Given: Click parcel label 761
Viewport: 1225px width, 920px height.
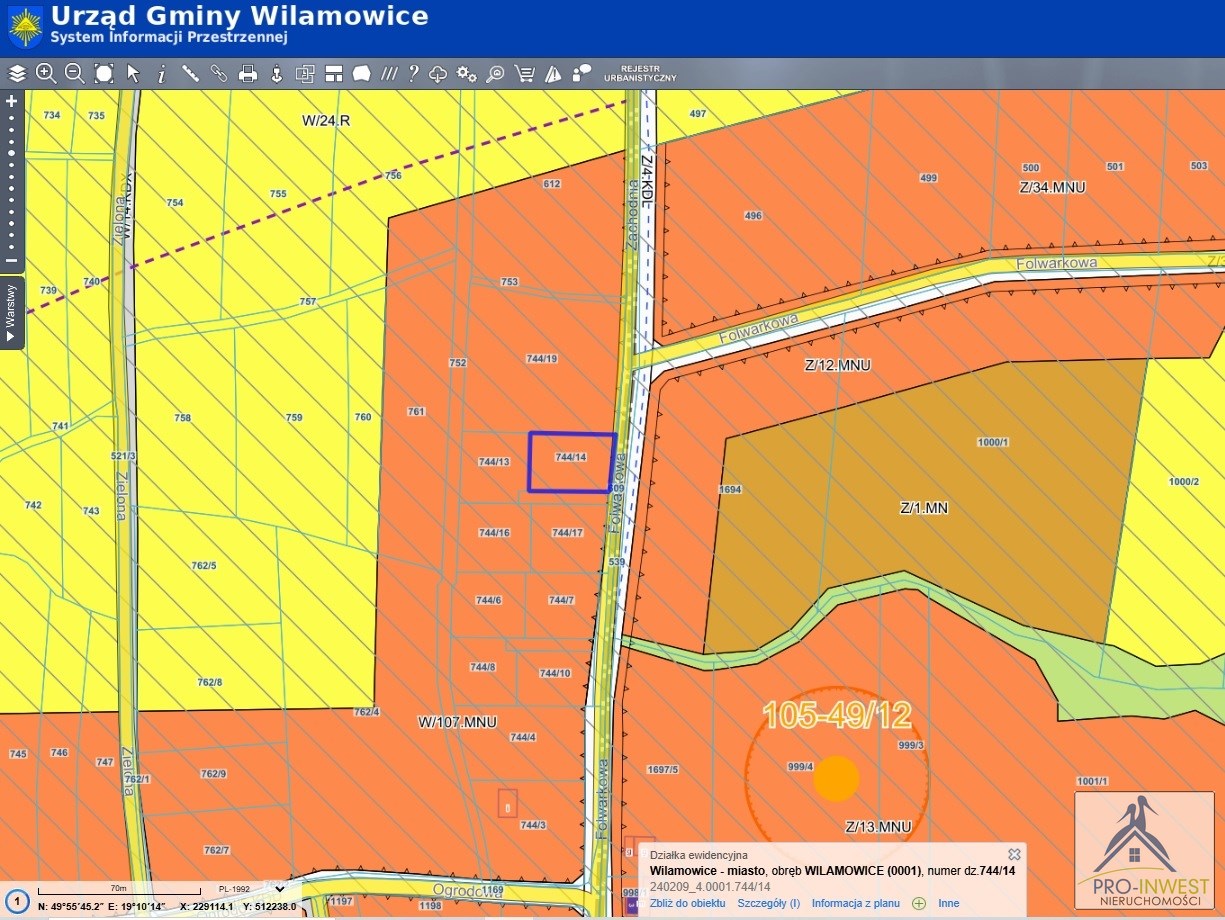Looking at the screenshot, I should [x=417, y=412].
